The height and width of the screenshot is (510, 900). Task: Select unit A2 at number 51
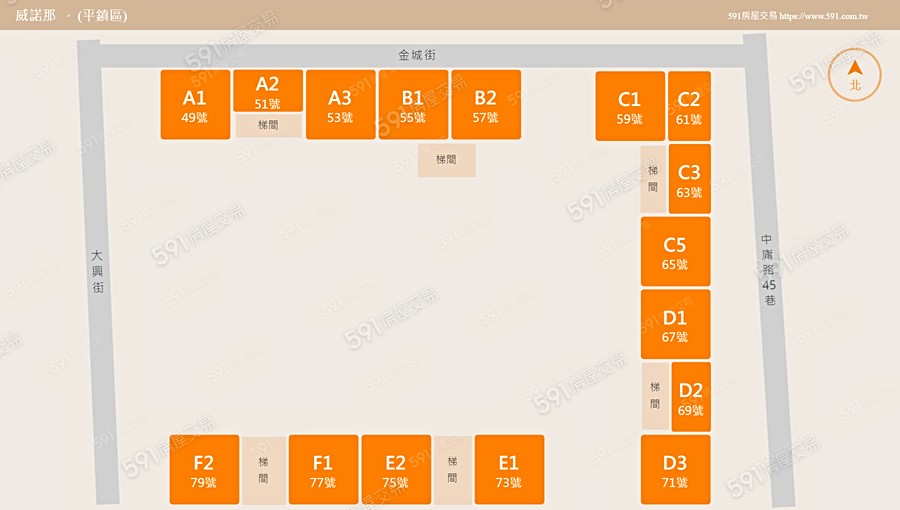268,91
